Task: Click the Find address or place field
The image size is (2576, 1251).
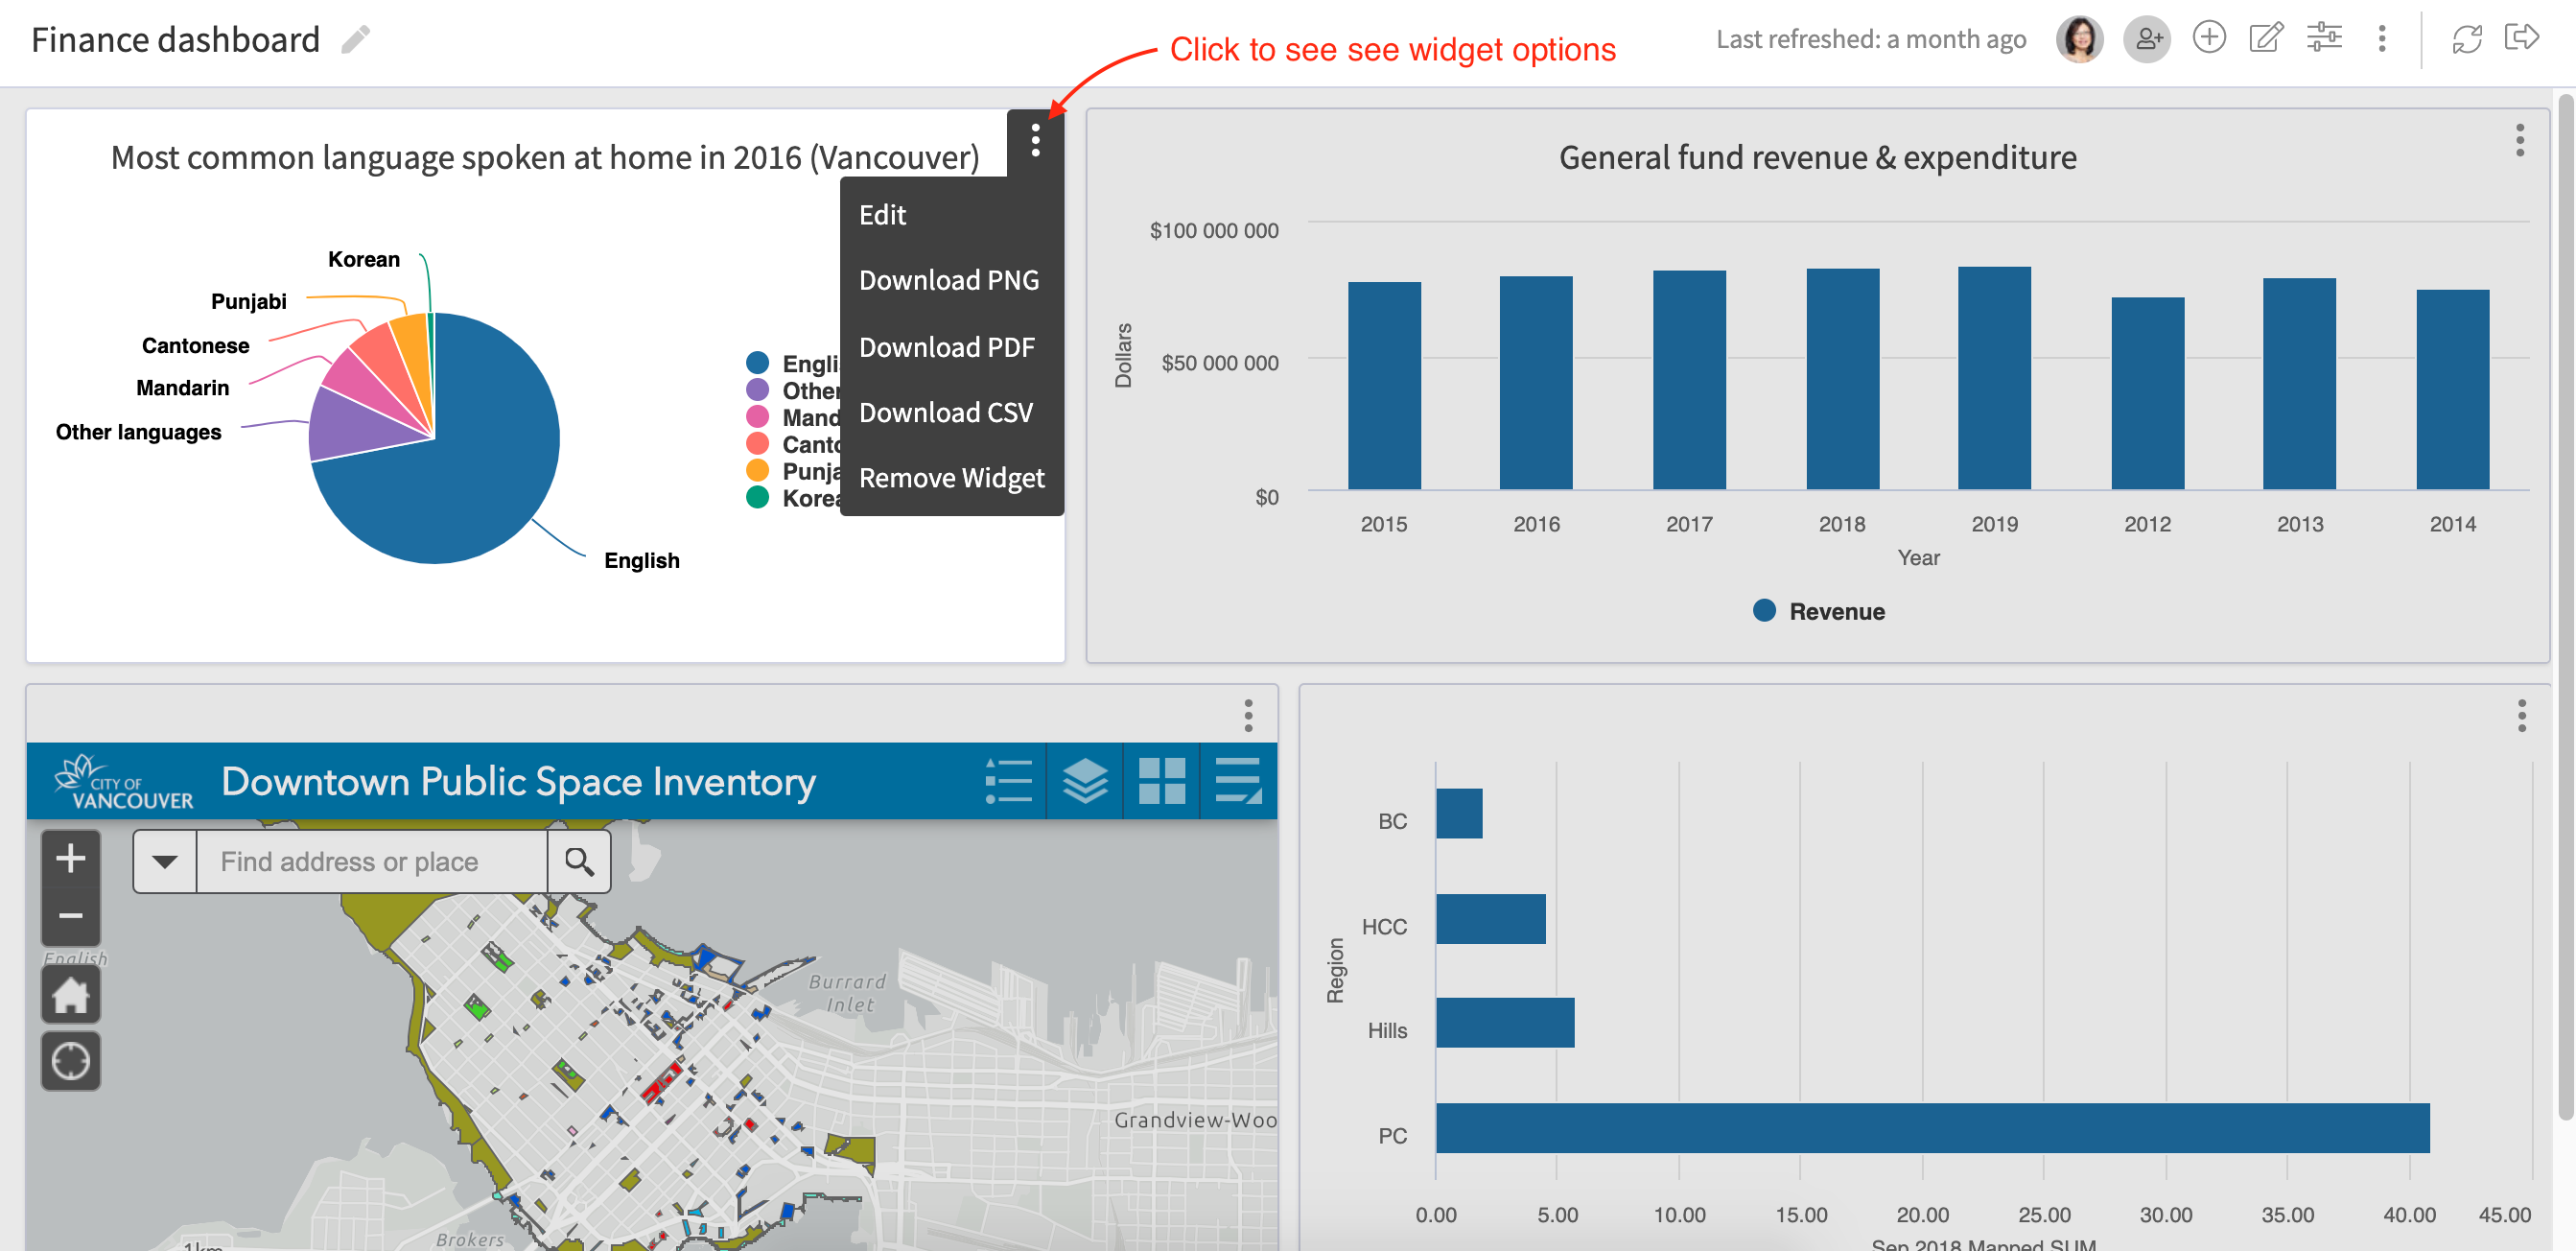Action: pyautogui.click(x=372, y=861)
